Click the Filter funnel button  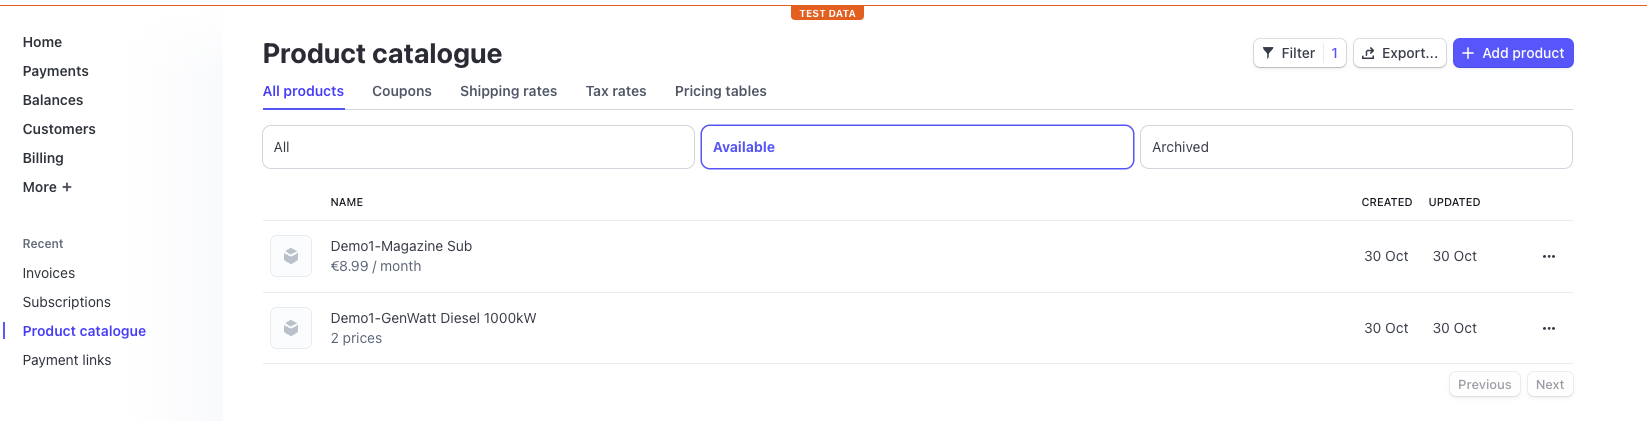coord(1289,53)
